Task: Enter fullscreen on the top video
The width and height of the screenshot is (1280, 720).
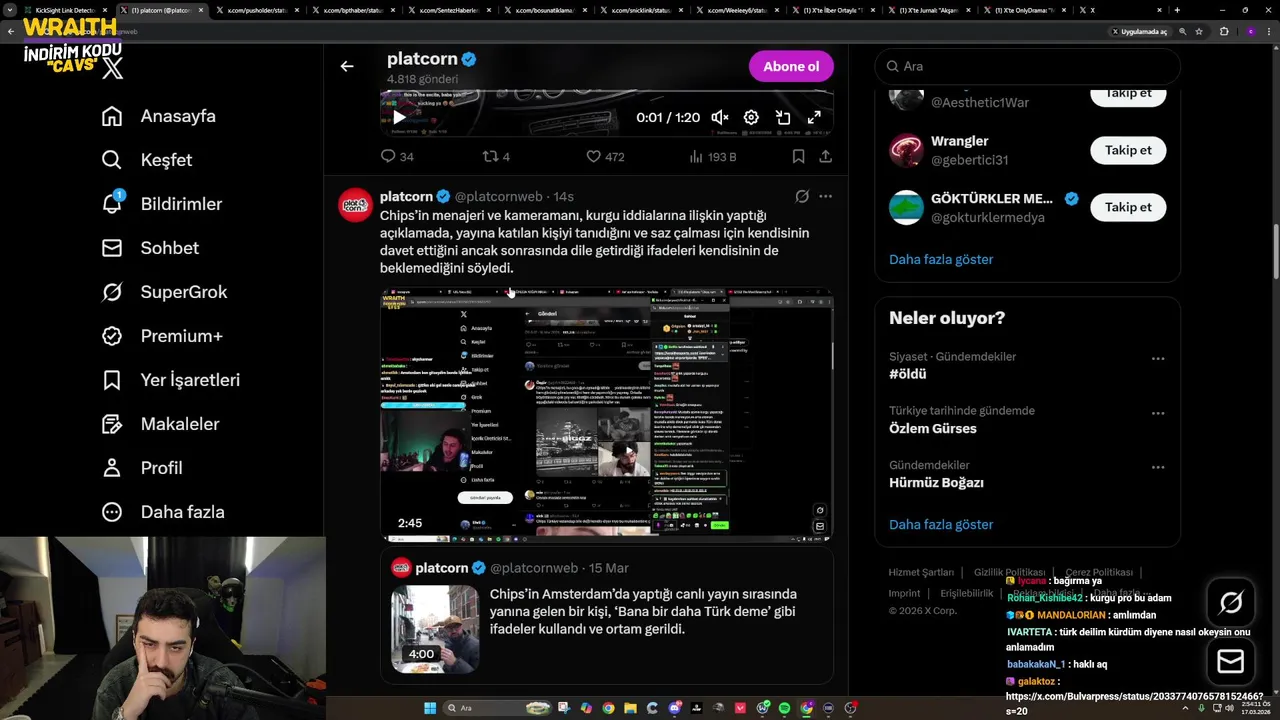Action: 814,117
